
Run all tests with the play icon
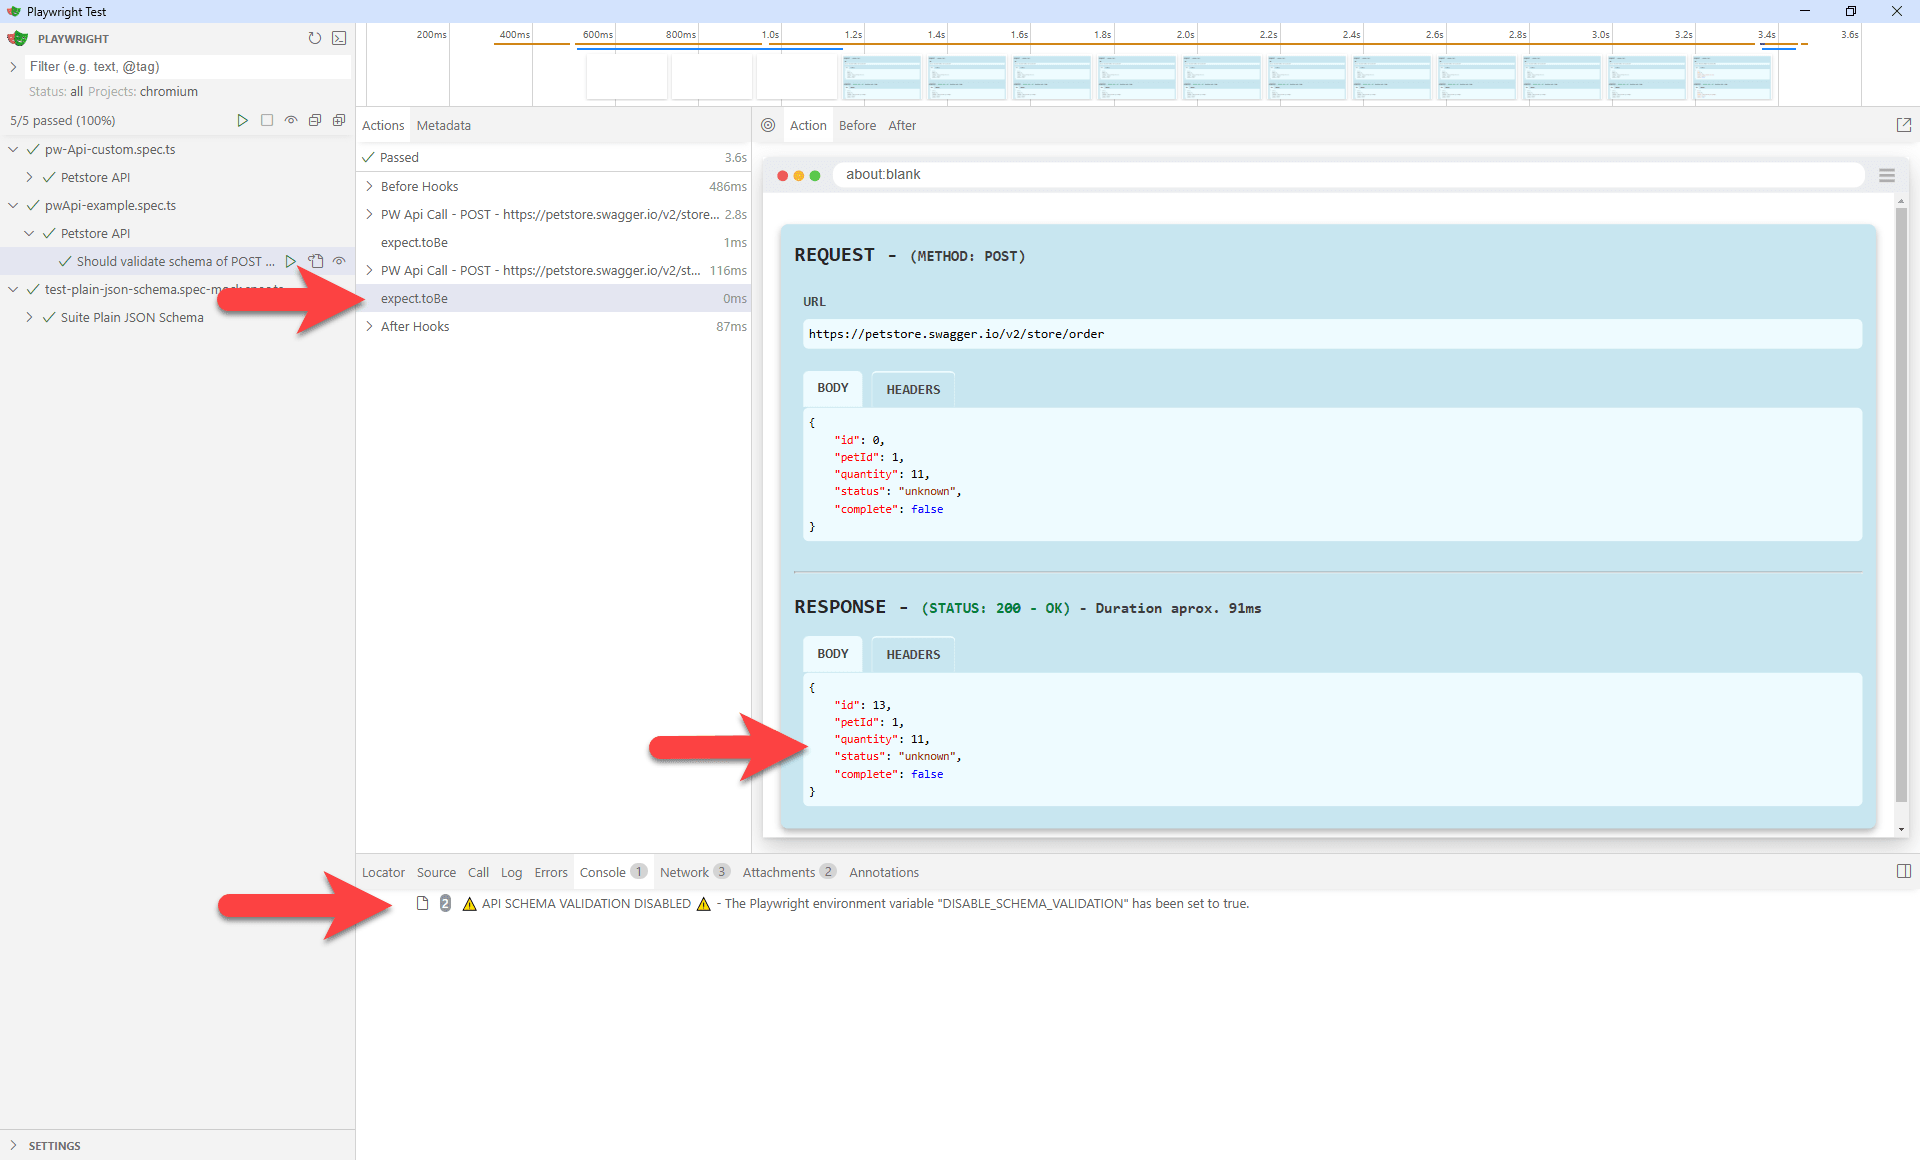243,120
